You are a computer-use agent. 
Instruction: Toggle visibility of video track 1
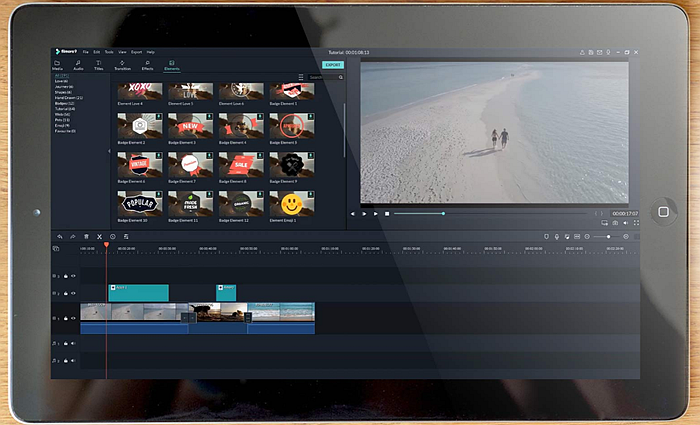point(73,318)
